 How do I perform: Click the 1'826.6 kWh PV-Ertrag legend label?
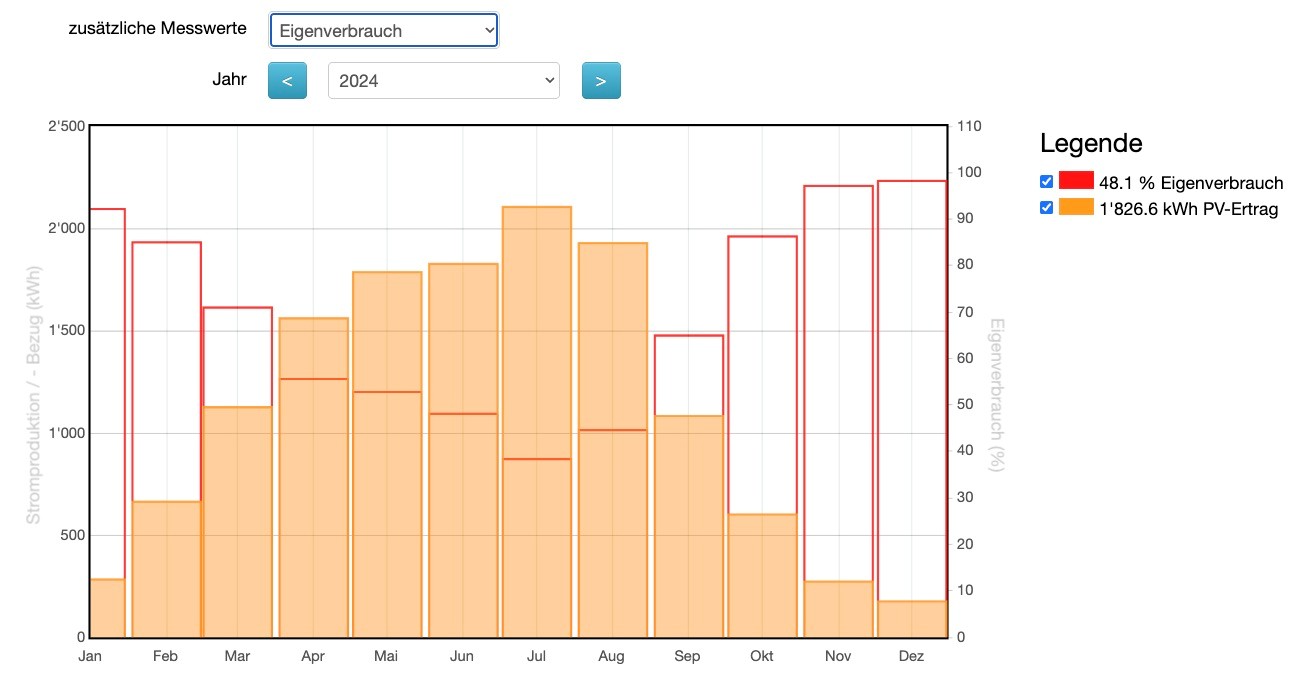click(x=1188, y=209)
